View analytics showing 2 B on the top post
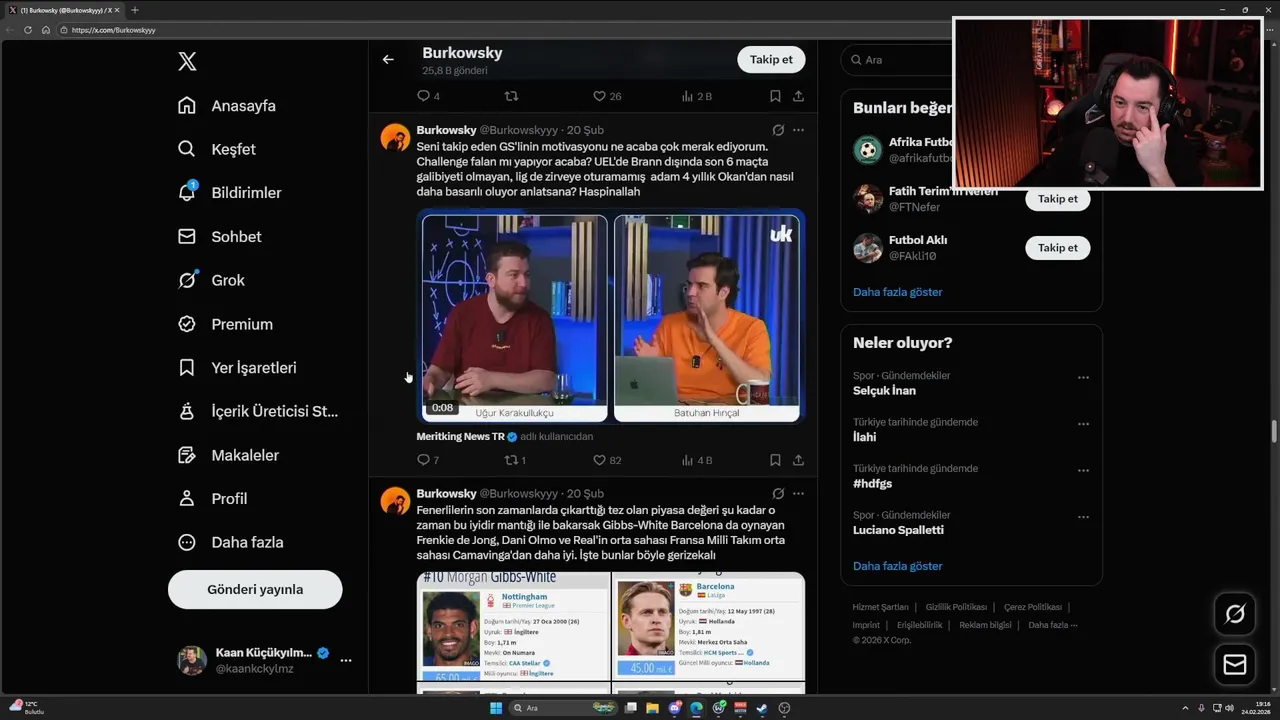 click(x=697, y=96)
